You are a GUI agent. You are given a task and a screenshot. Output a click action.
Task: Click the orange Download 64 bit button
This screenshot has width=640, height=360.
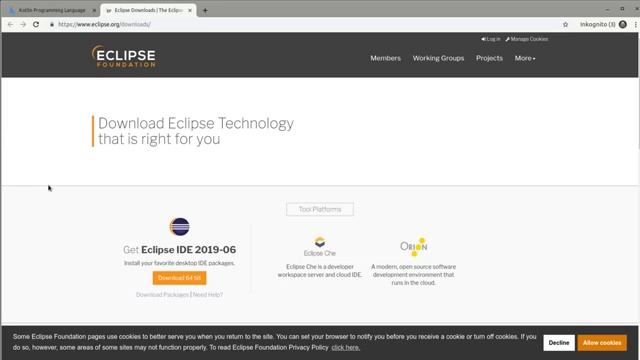pos(180,278)
